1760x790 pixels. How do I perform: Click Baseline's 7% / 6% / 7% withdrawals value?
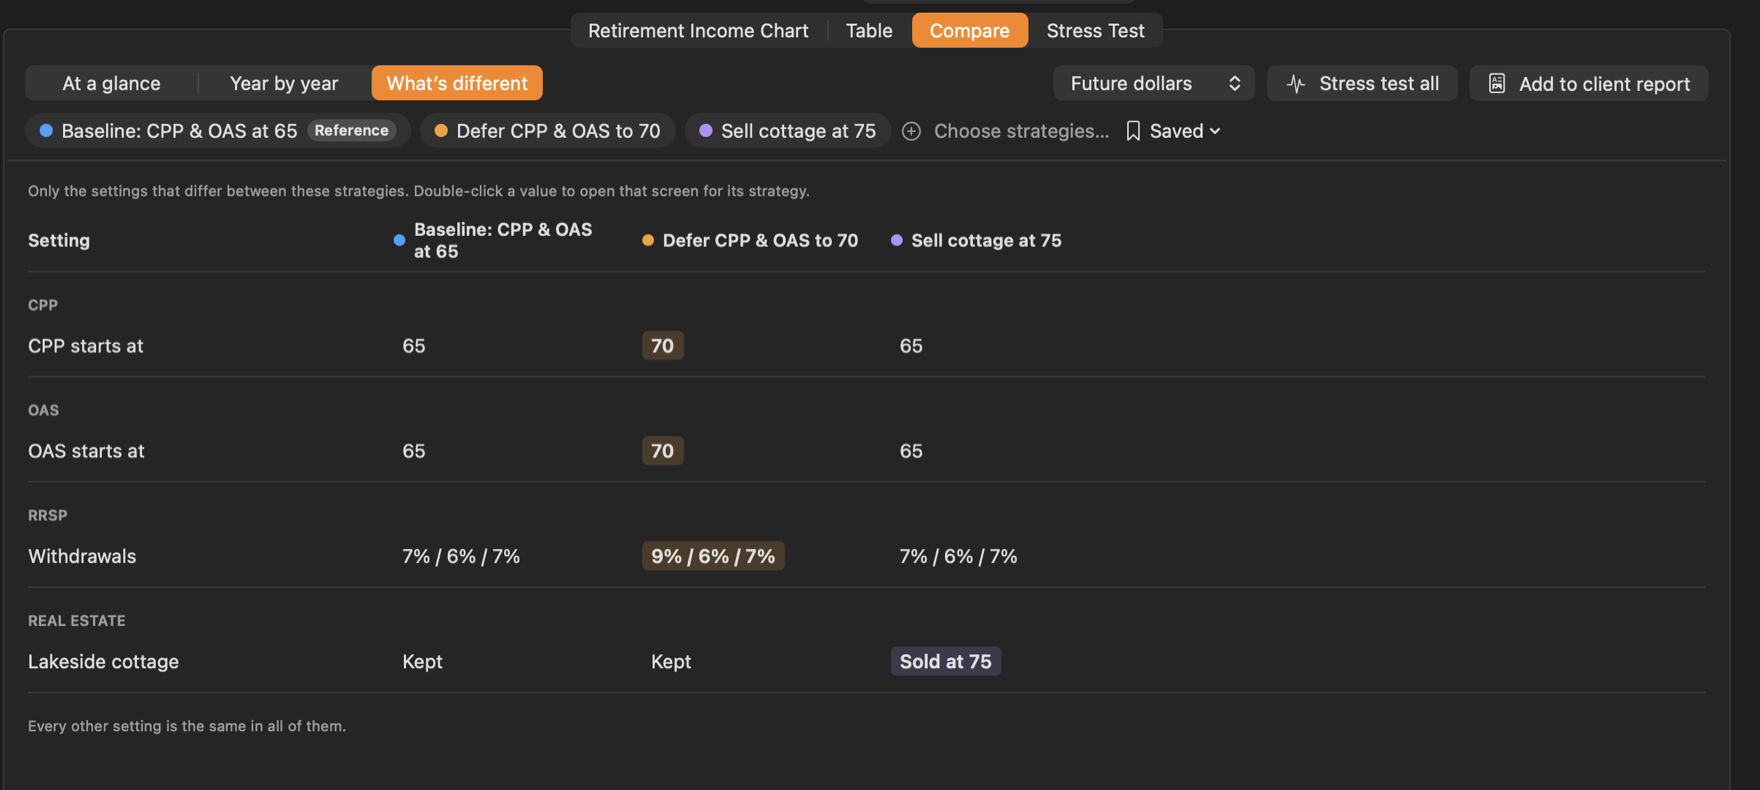461,556
